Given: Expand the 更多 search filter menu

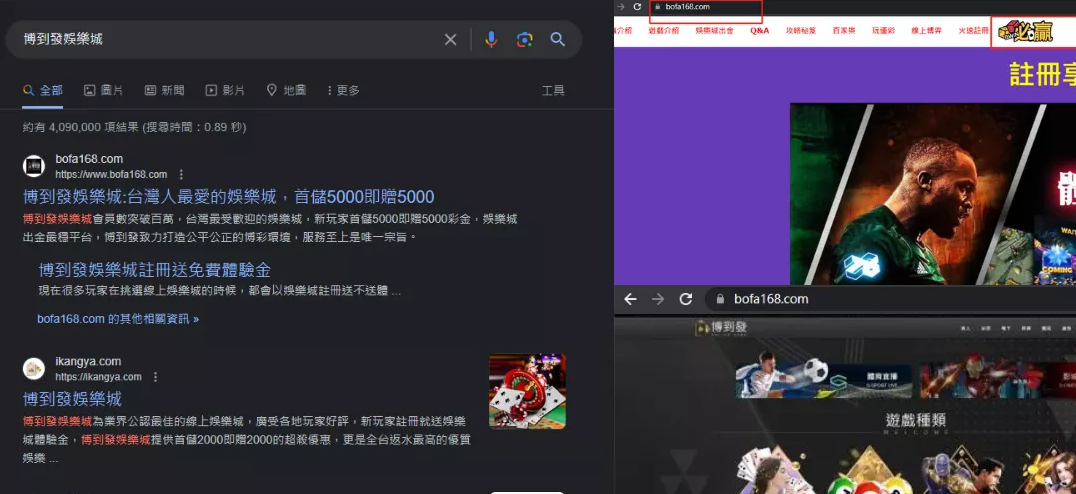Looking at the screenshot, I should click(342, 90).
